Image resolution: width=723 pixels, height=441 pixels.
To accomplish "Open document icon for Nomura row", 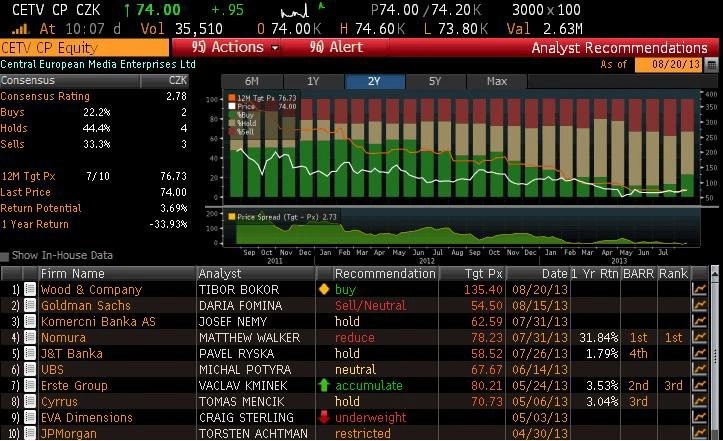I will (x=30, y=338).
